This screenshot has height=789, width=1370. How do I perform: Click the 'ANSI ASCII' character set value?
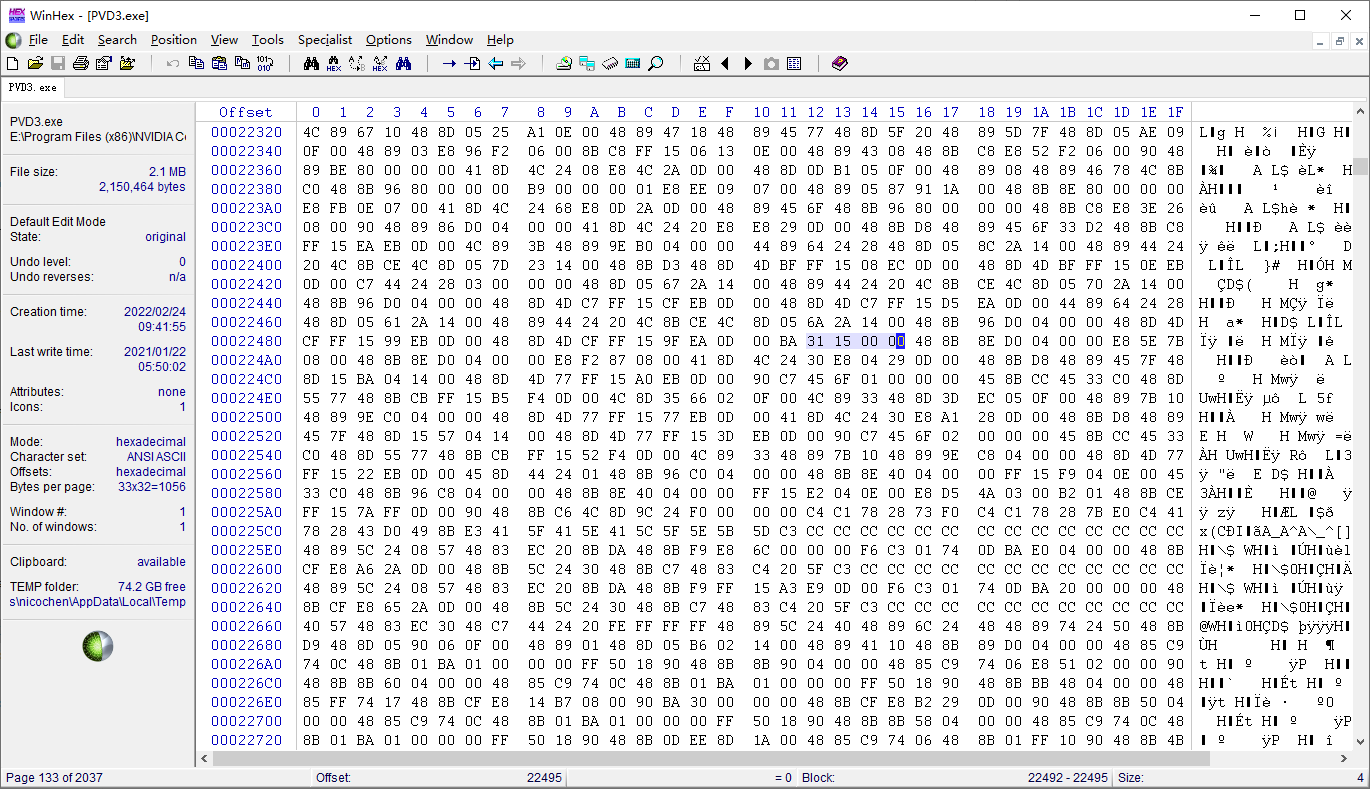coord(154,456)
